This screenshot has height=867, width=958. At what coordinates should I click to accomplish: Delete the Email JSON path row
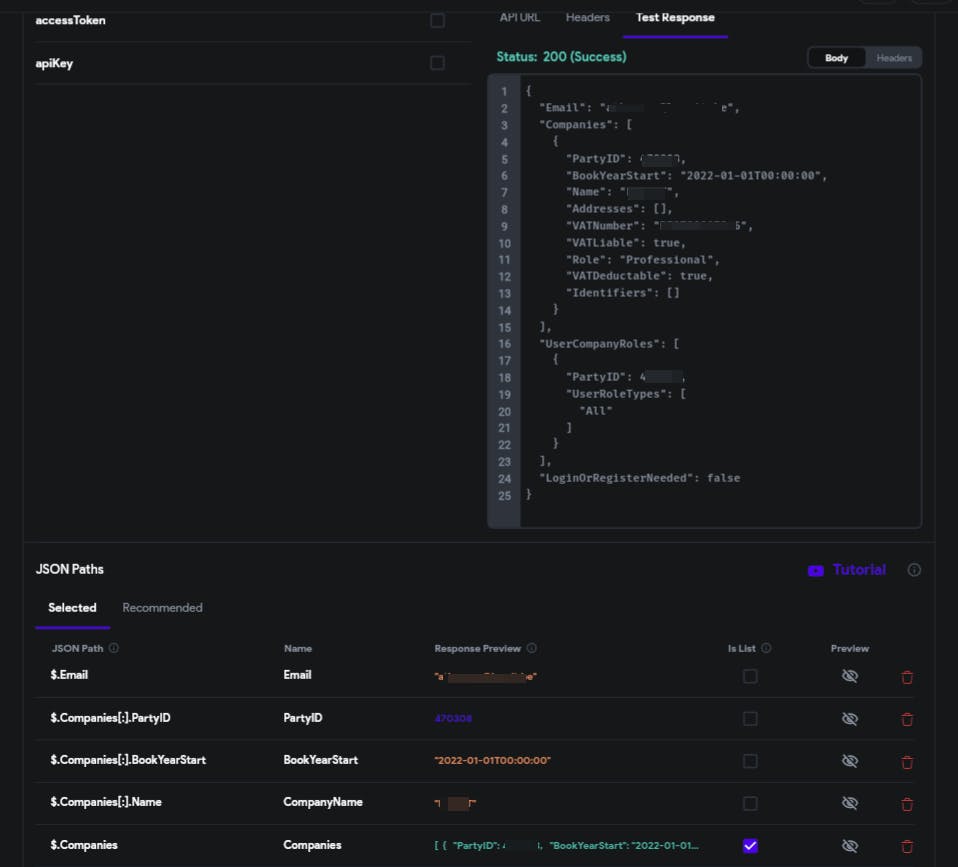pyautogui.click(x=907, y=677)
